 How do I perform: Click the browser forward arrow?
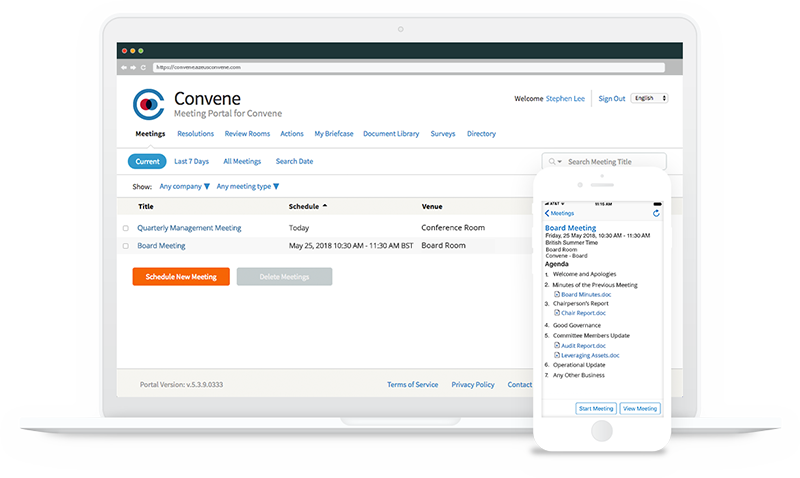[133, 67]
